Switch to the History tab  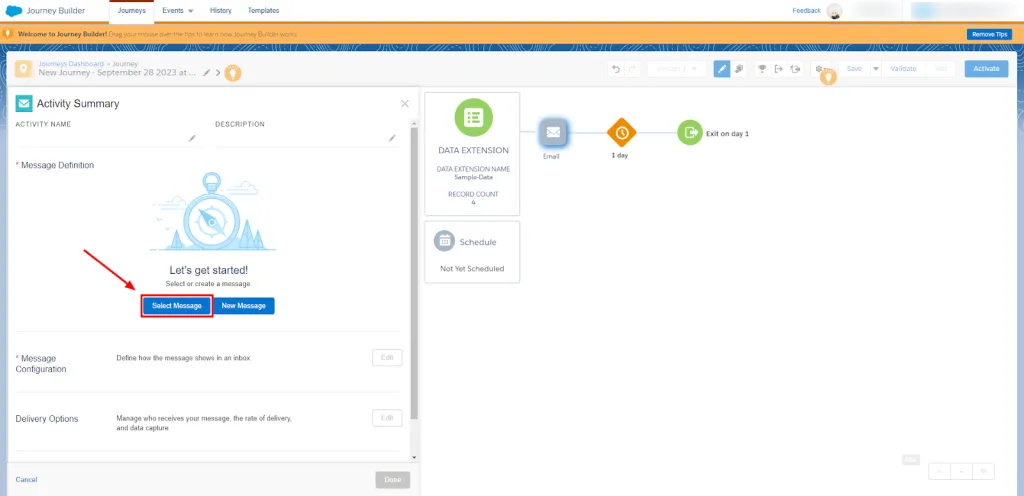(221, 11)
